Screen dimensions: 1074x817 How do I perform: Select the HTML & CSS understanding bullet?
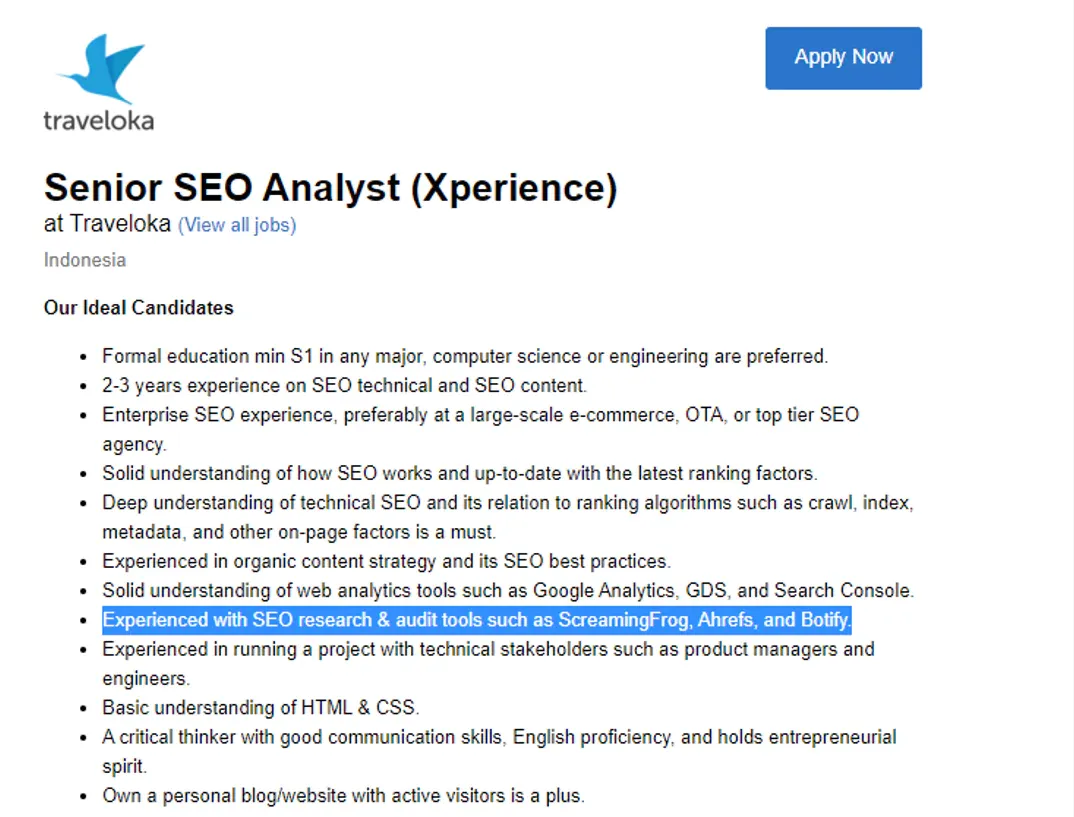point(261,707)
